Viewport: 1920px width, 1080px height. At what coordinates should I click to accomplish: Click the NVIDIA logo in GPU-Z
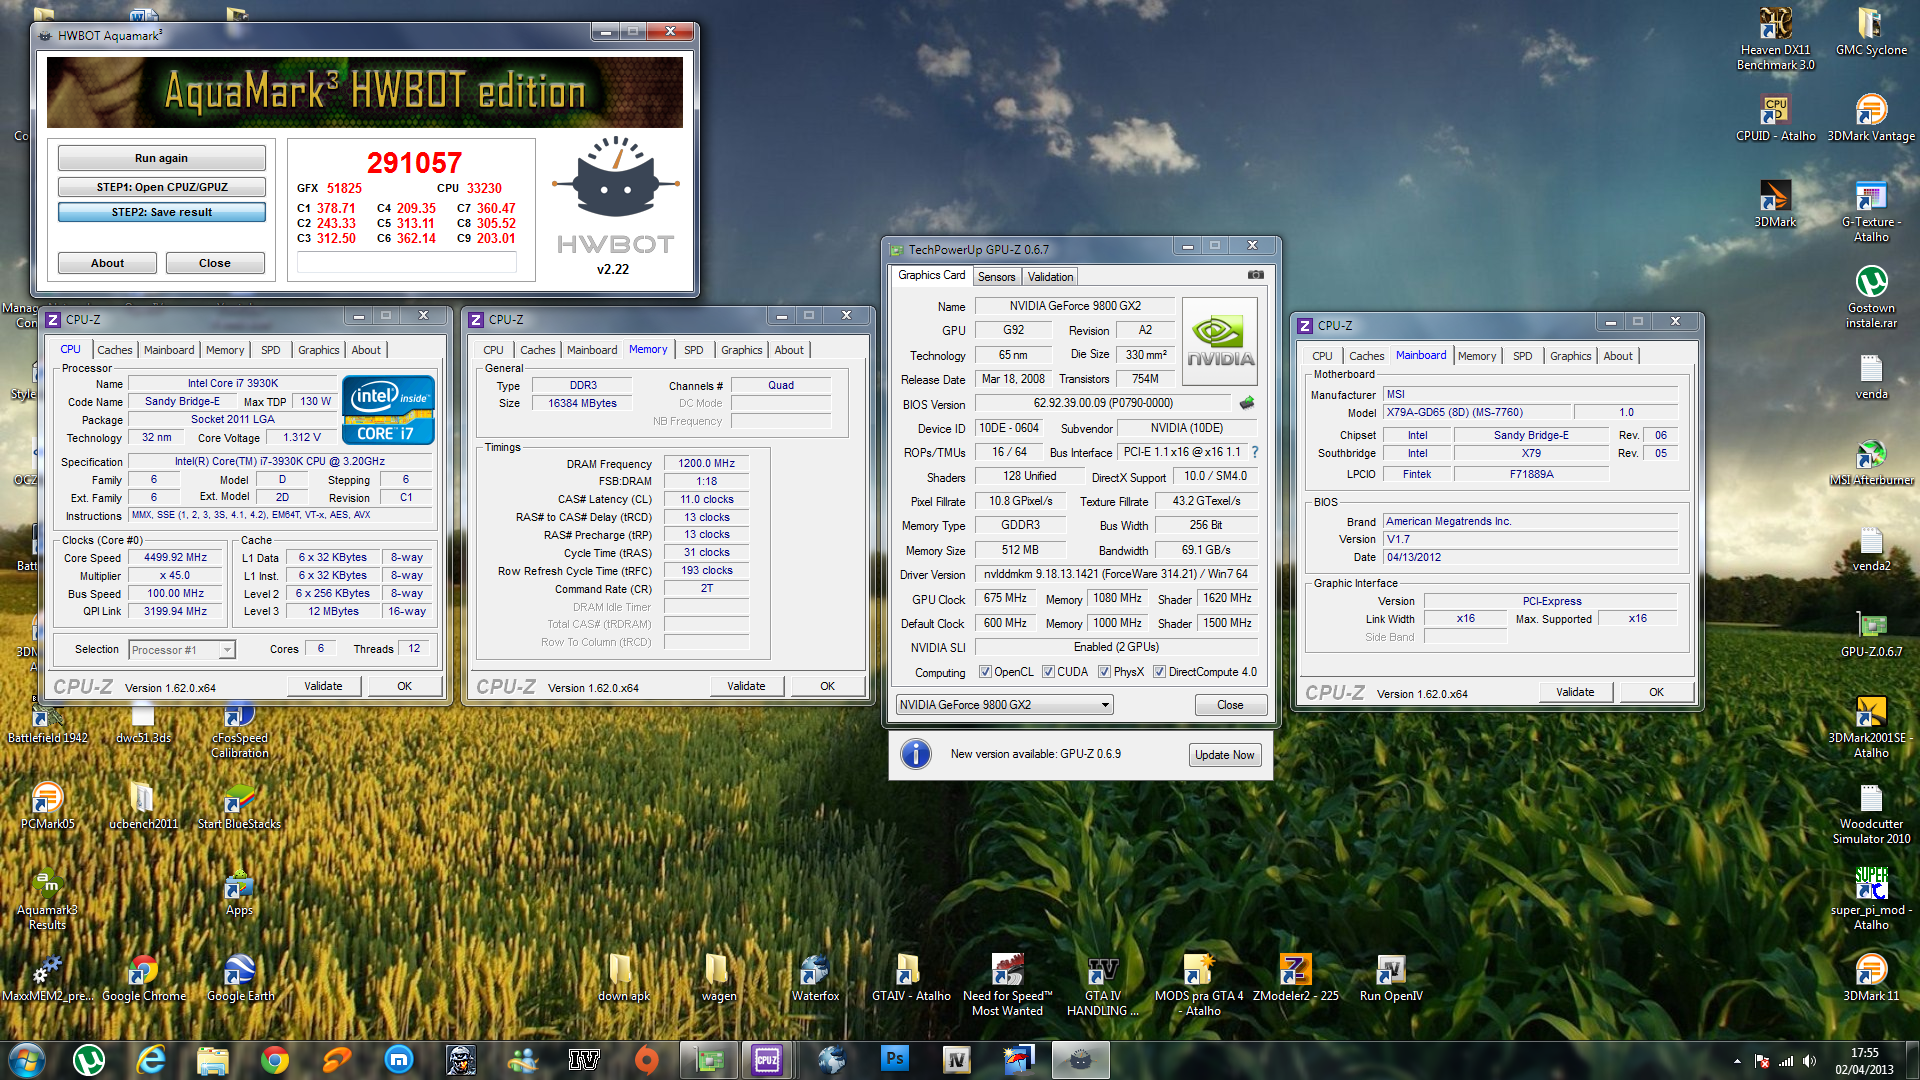pyautogui.click(x=1219, y=341)
